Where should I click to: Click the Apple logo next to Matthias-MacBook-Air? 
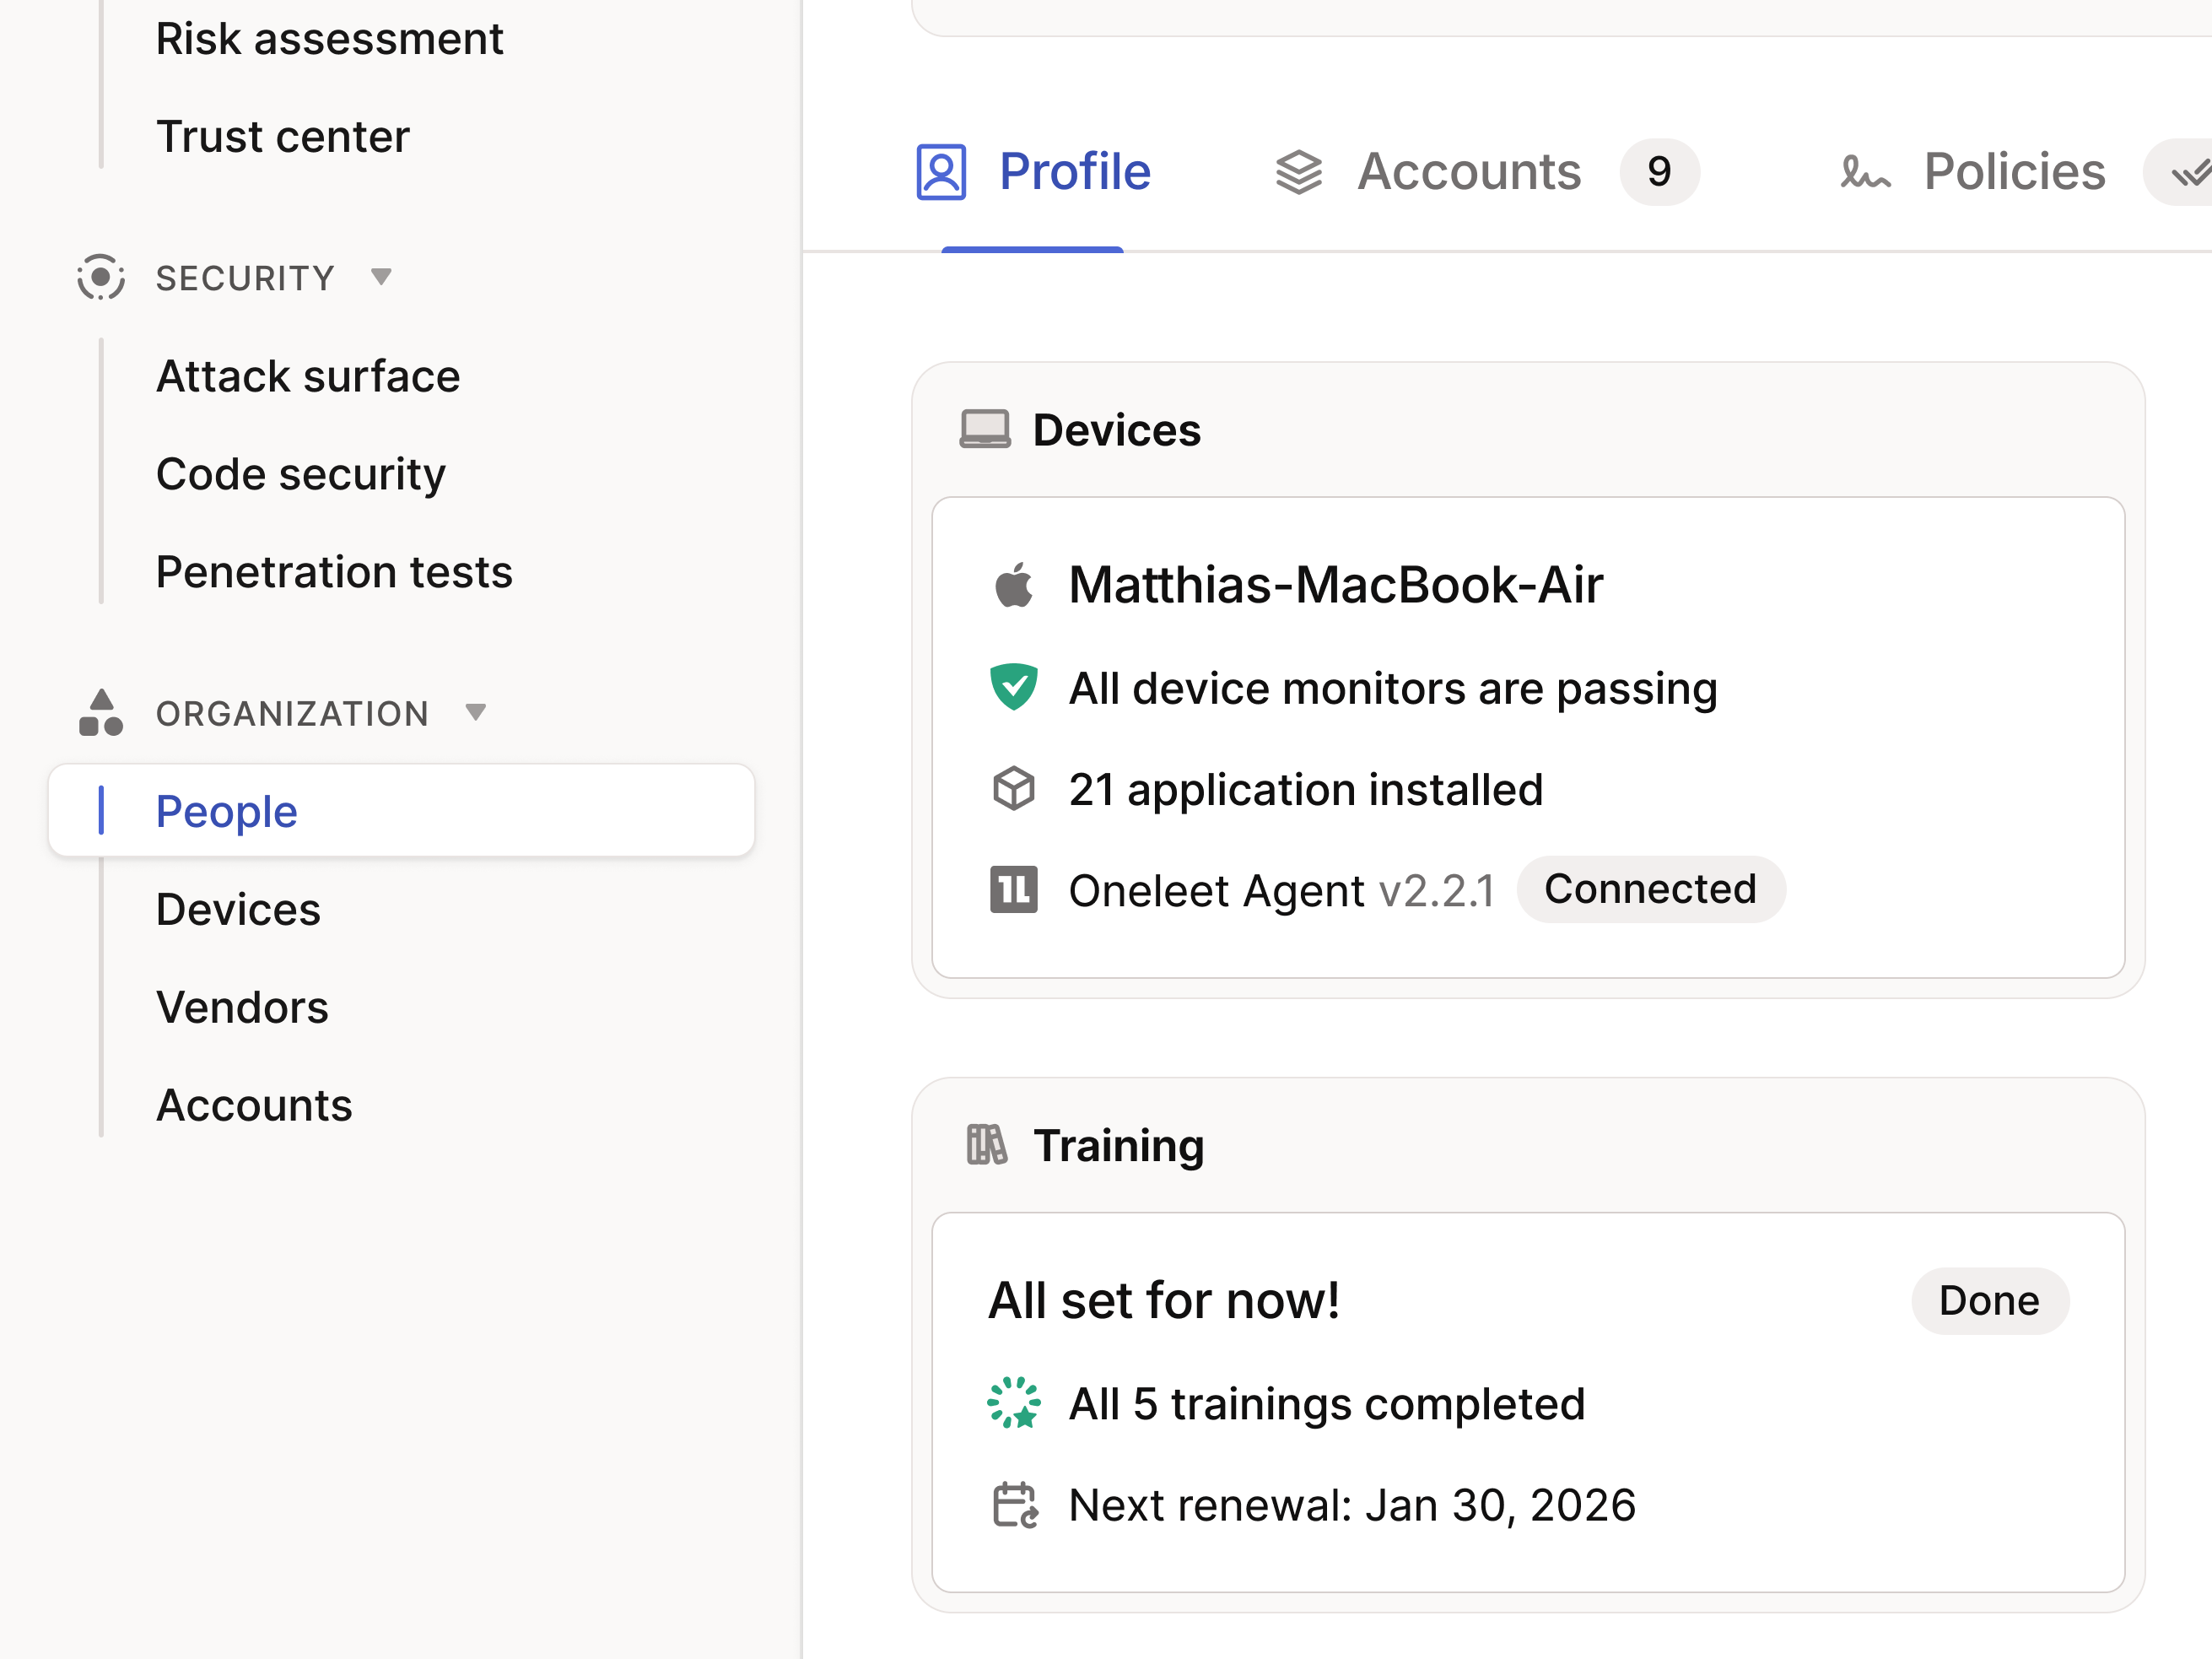click(x=1014, y=584)
